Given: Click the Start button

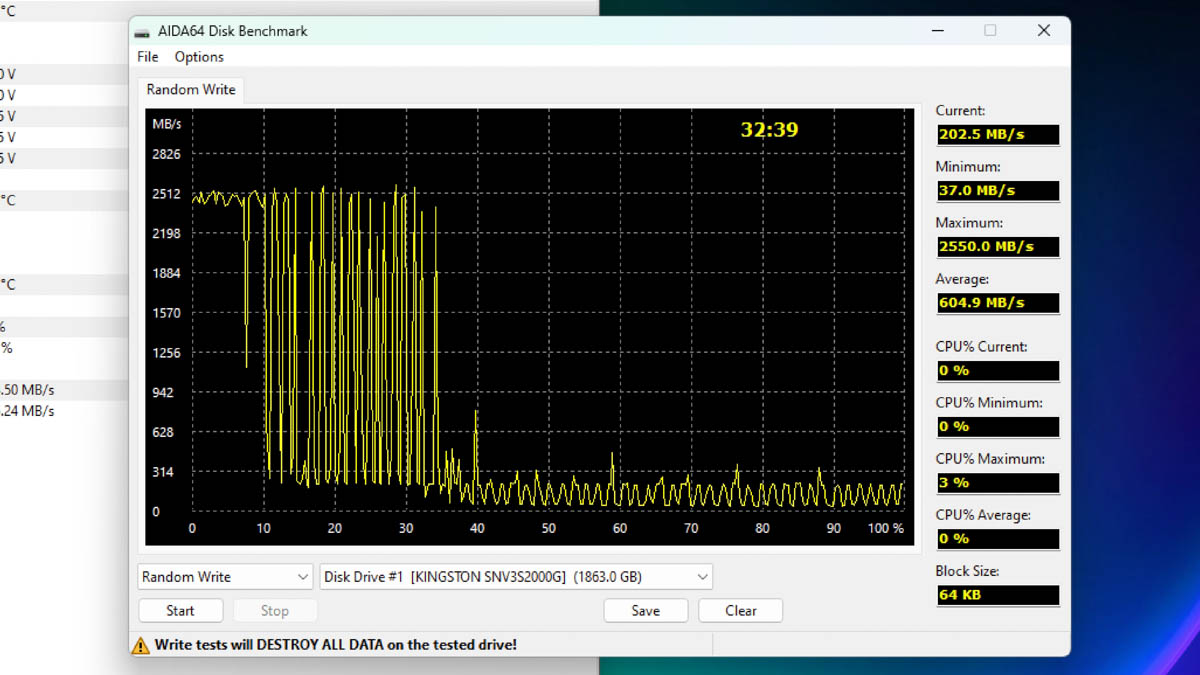Looking at the screenshot, I should [x=180, y=610].
